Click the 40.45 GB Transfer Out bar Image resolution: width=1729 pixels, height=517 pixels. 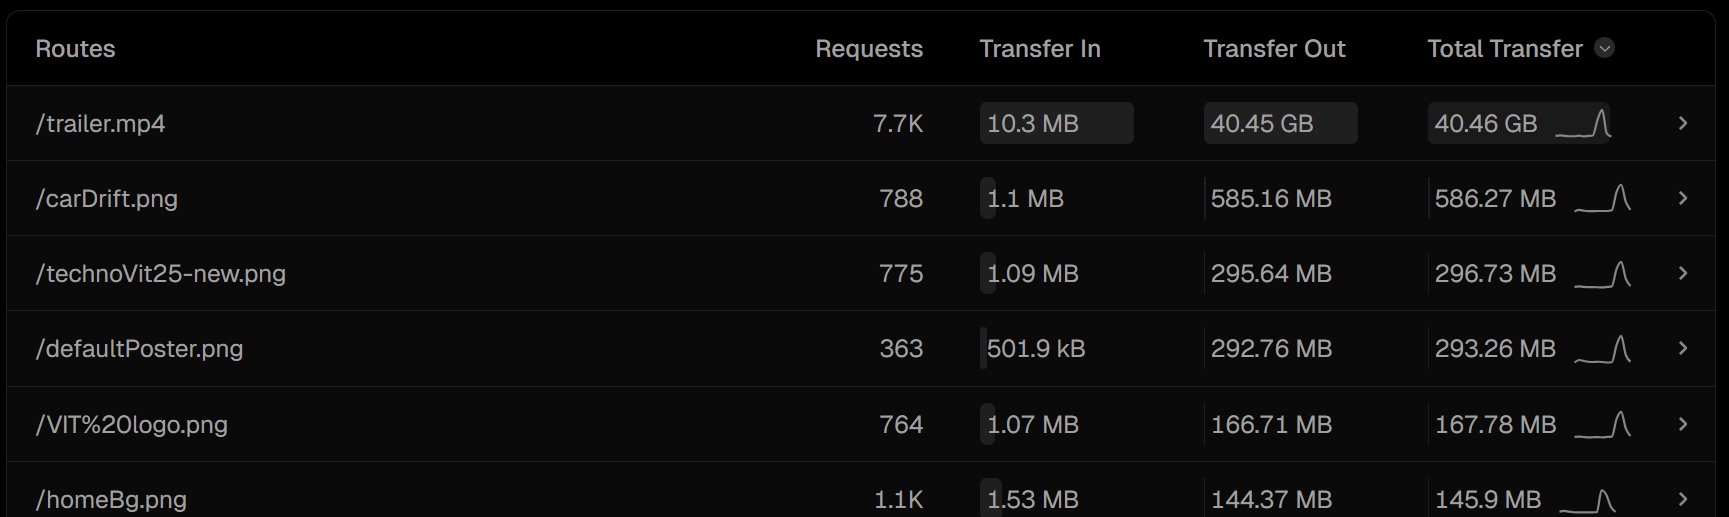click(1279, 123)
